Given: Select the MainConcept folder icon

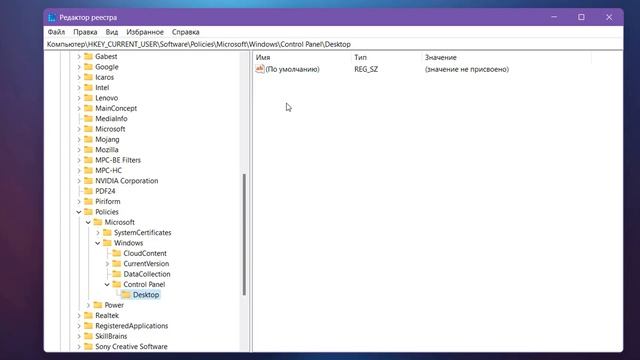Looking at the screenshot, I should click(x=88, y=108).
